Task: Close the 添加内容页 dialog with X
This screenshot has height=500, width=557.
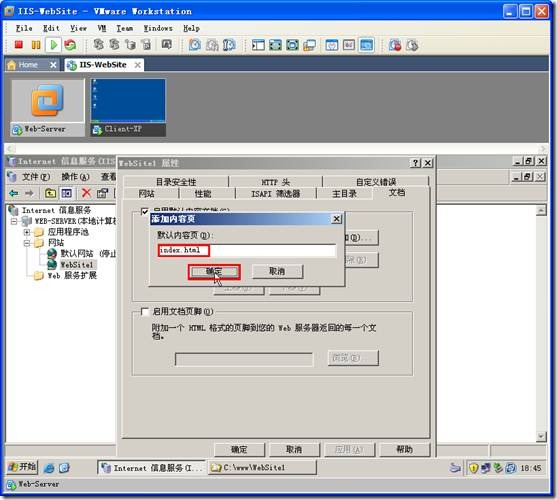Action: [x=336, y=219]
